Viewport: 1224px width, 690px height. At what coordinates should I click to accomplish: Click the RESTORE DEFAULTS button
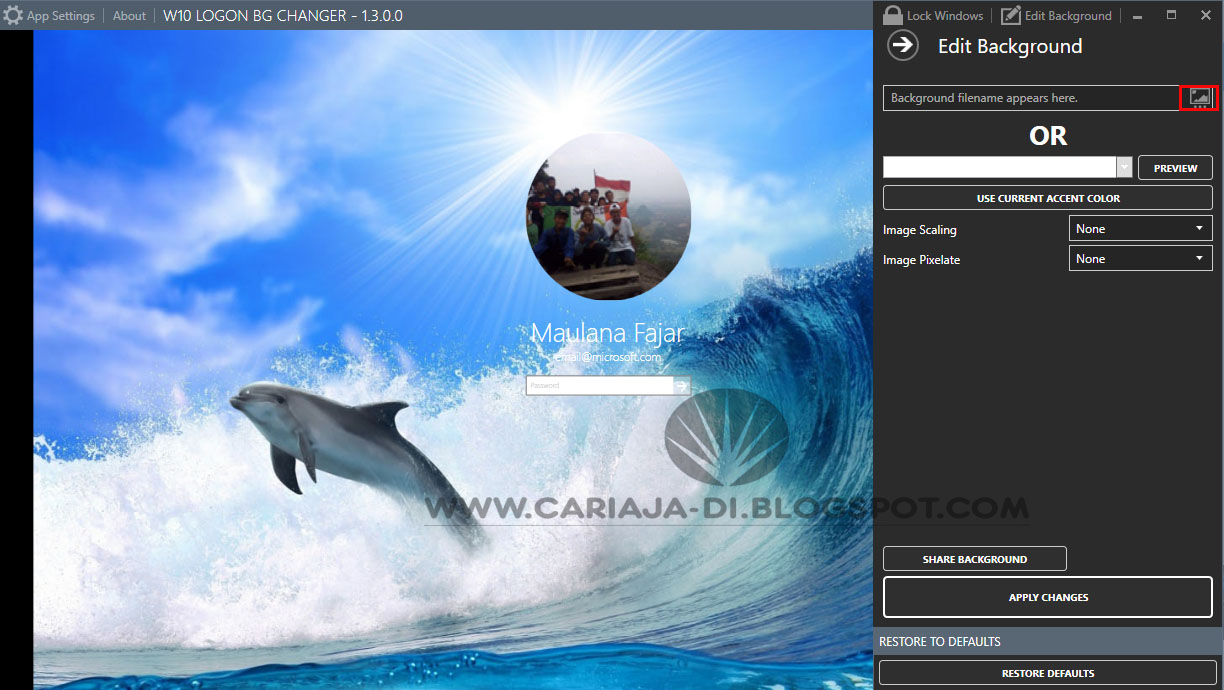(1047, 673)
